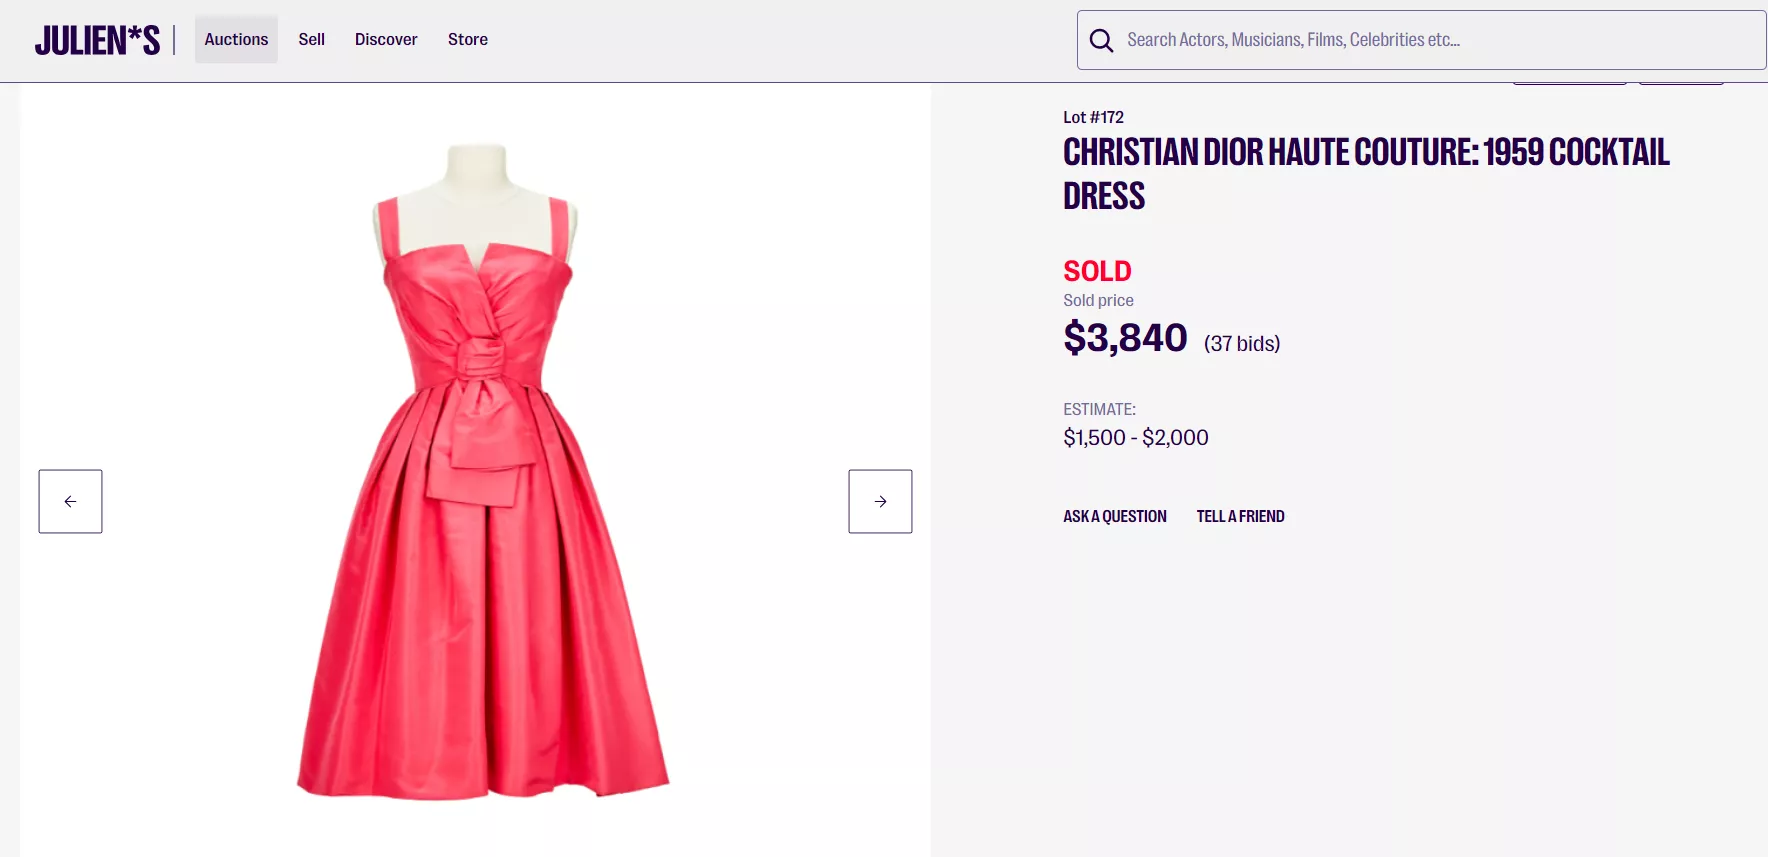Viewport: 1768px width, 857px height.
Task: Click the $3,840 sold price
Action: [1125, 338]
